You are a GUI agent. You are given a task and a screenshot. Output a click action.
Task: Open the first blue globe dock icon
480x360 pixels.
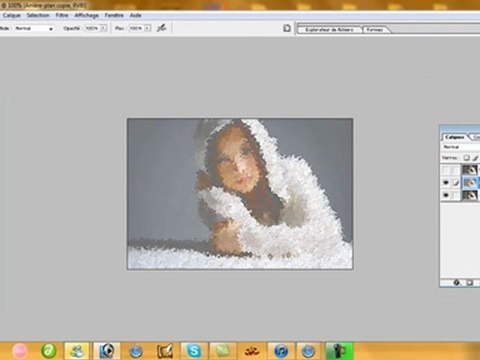pos(136,351)
